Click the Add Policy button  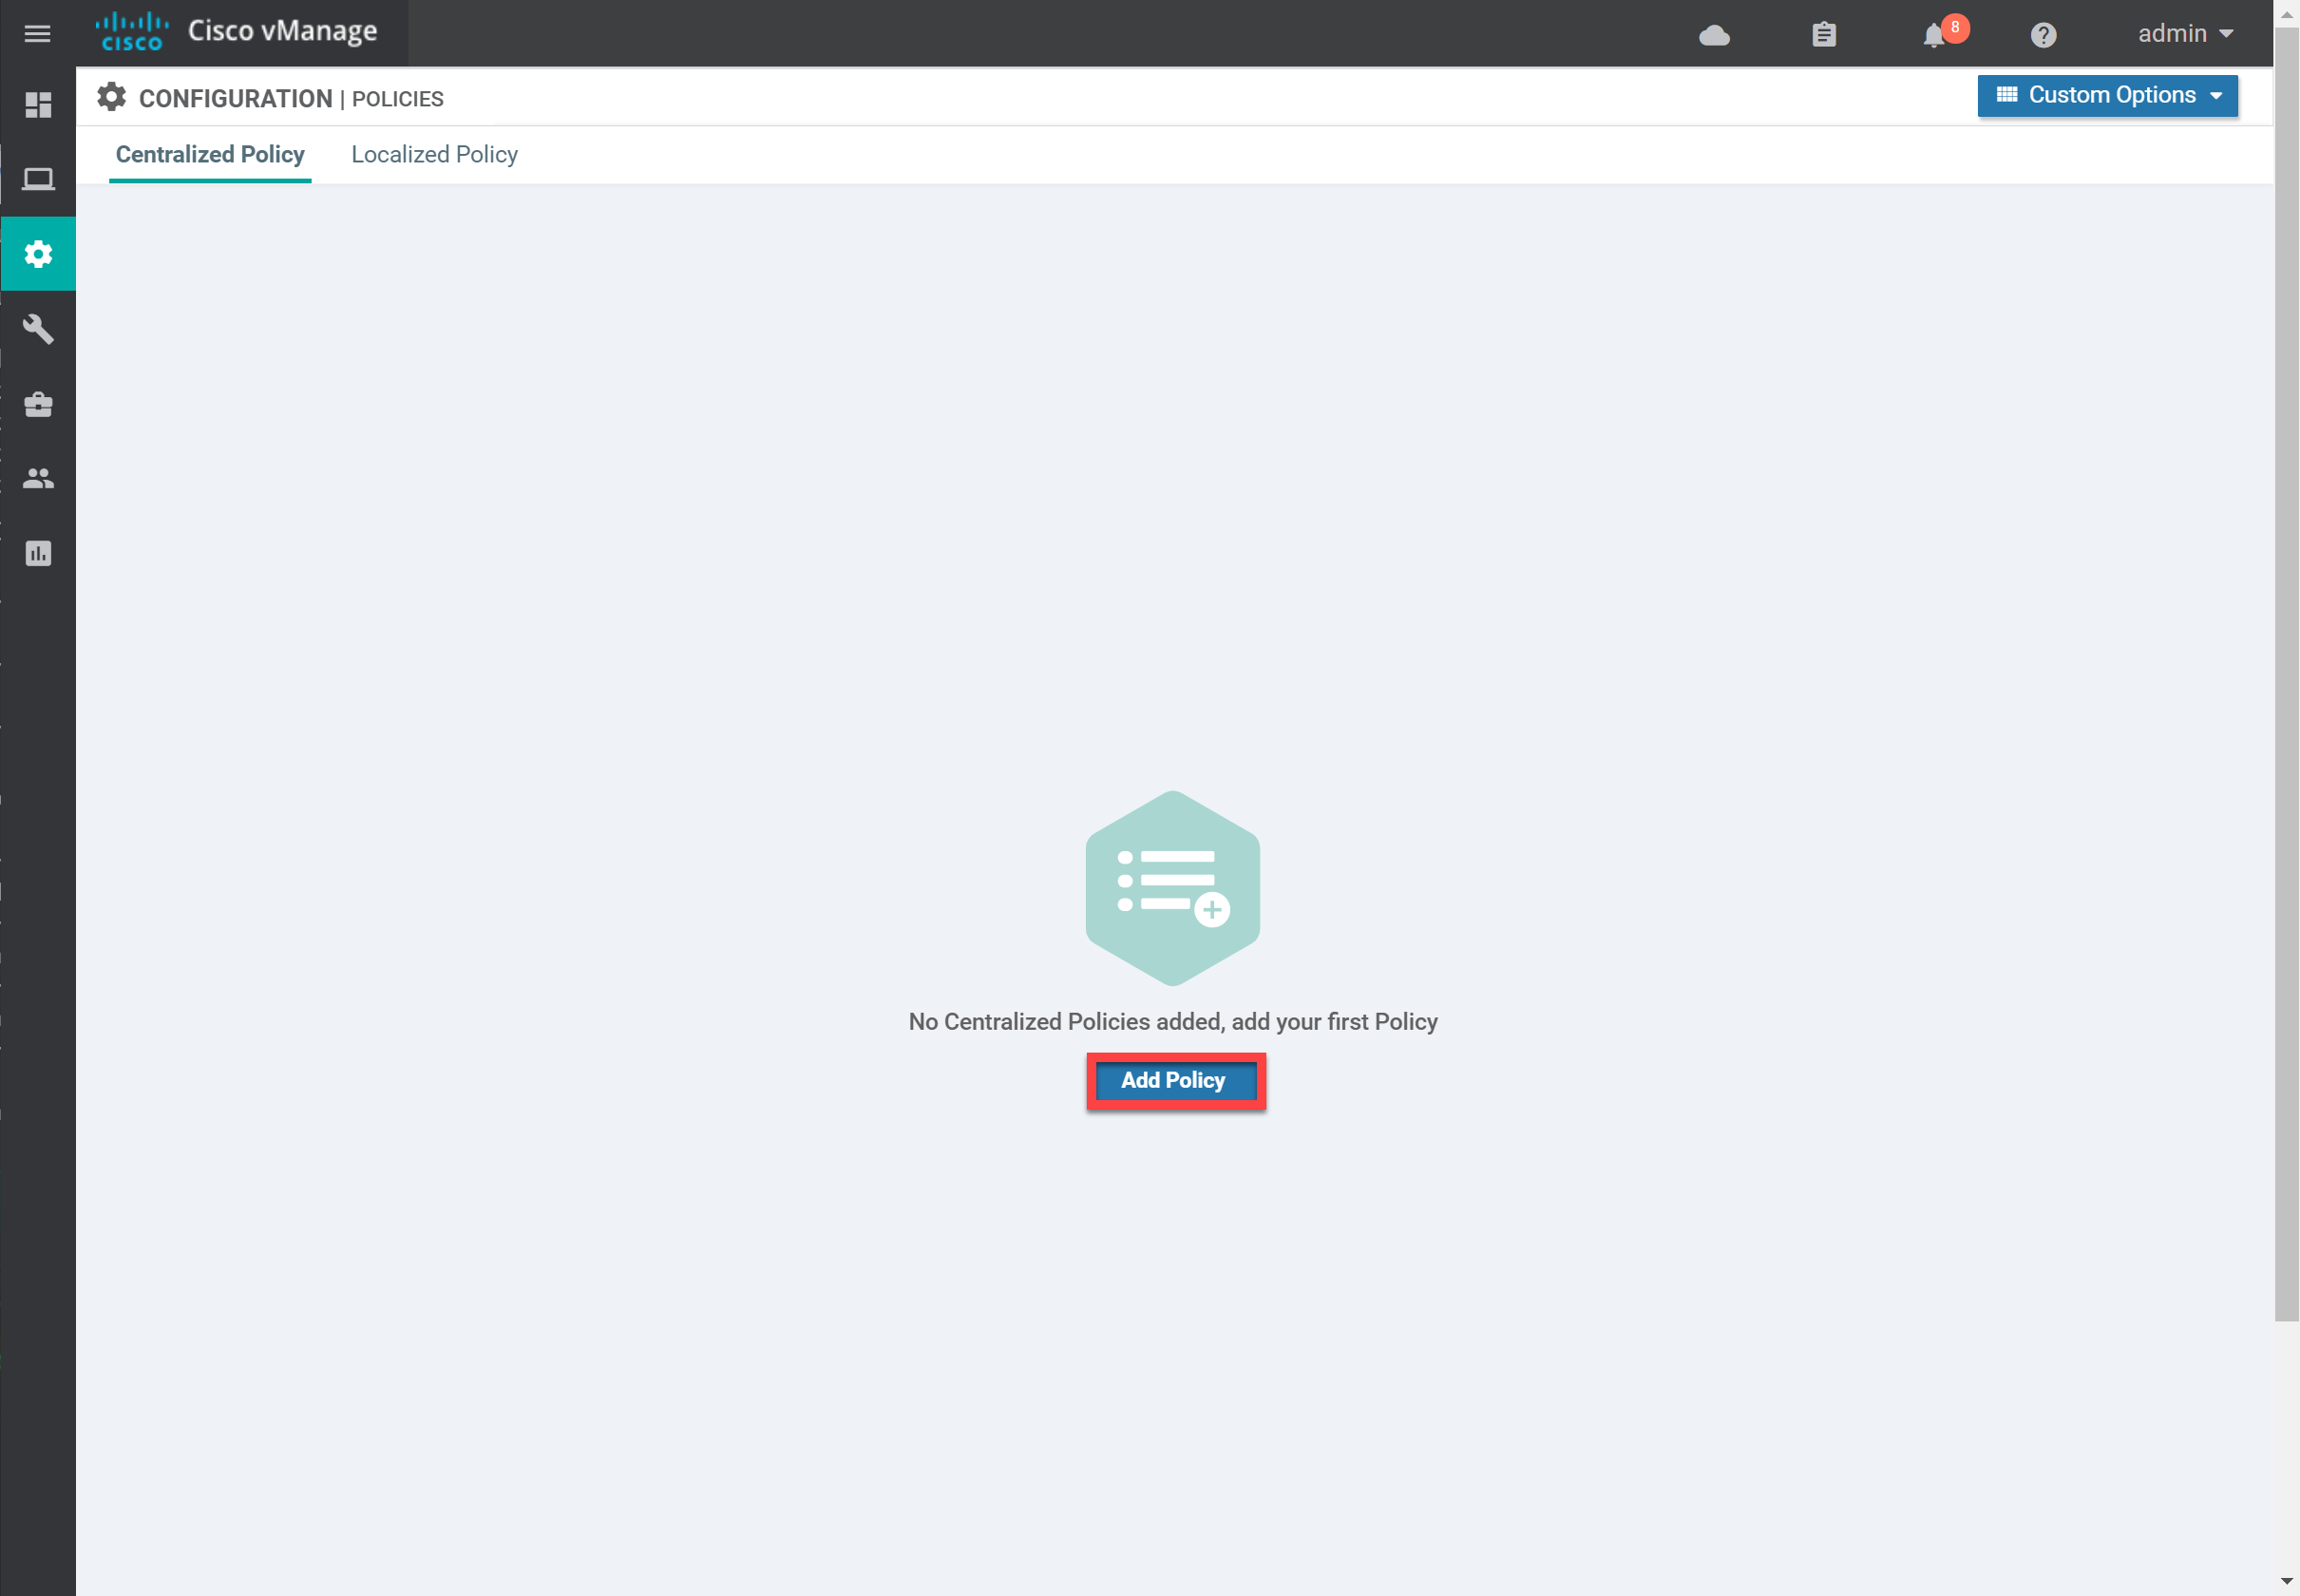pyautogui.click(x=1172, y=1078)
